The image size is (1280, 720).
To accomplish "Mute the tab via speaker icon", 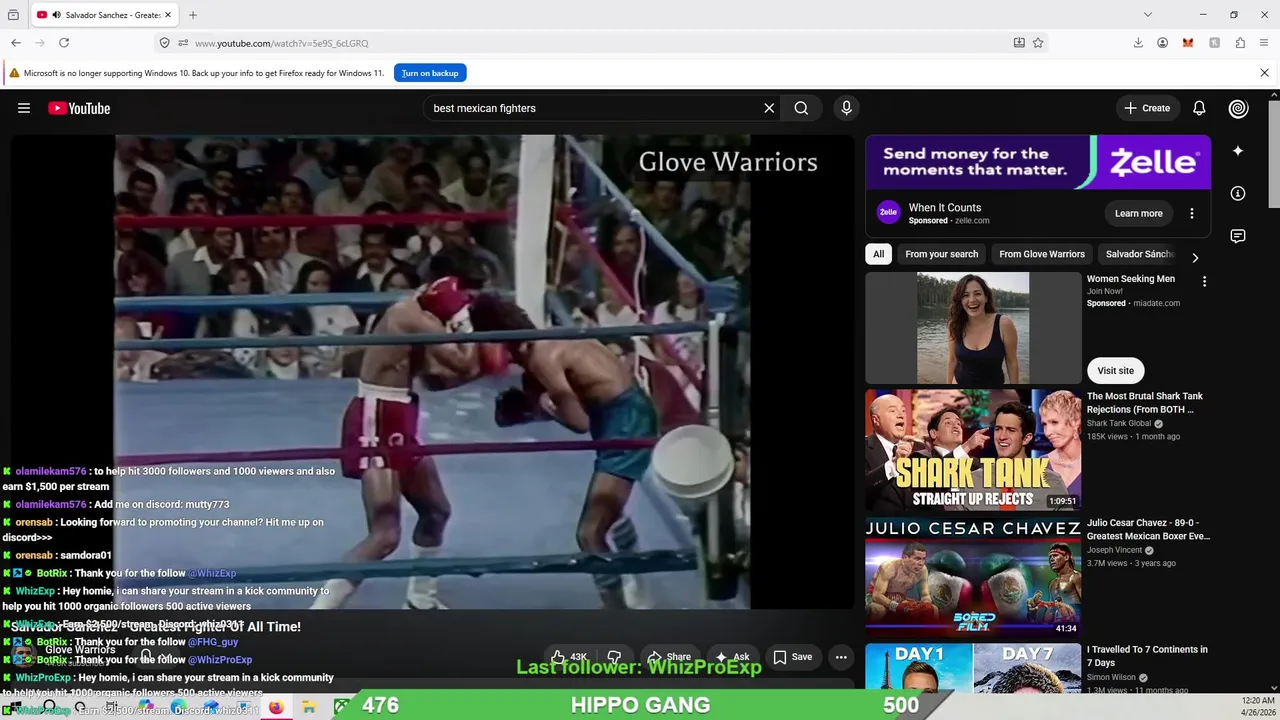I will (x=55, y=15).
